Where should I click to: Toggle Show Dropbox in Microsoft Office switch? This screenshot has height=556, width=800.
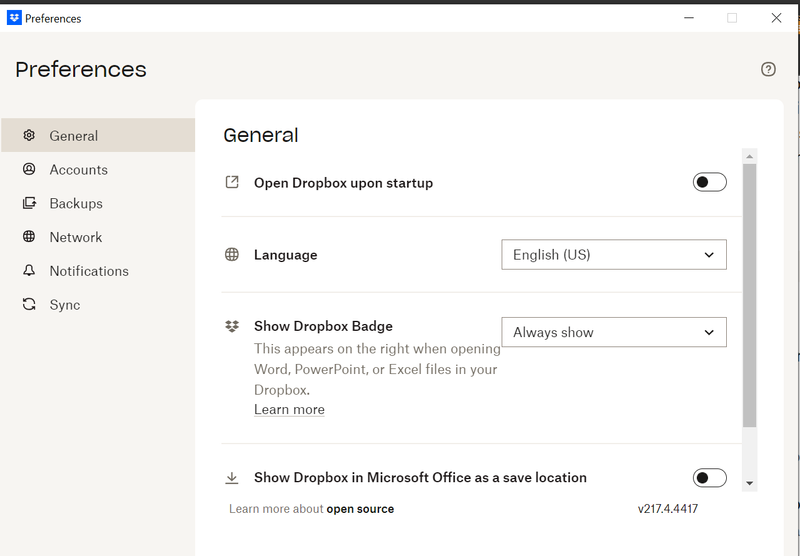click(709, 478)
